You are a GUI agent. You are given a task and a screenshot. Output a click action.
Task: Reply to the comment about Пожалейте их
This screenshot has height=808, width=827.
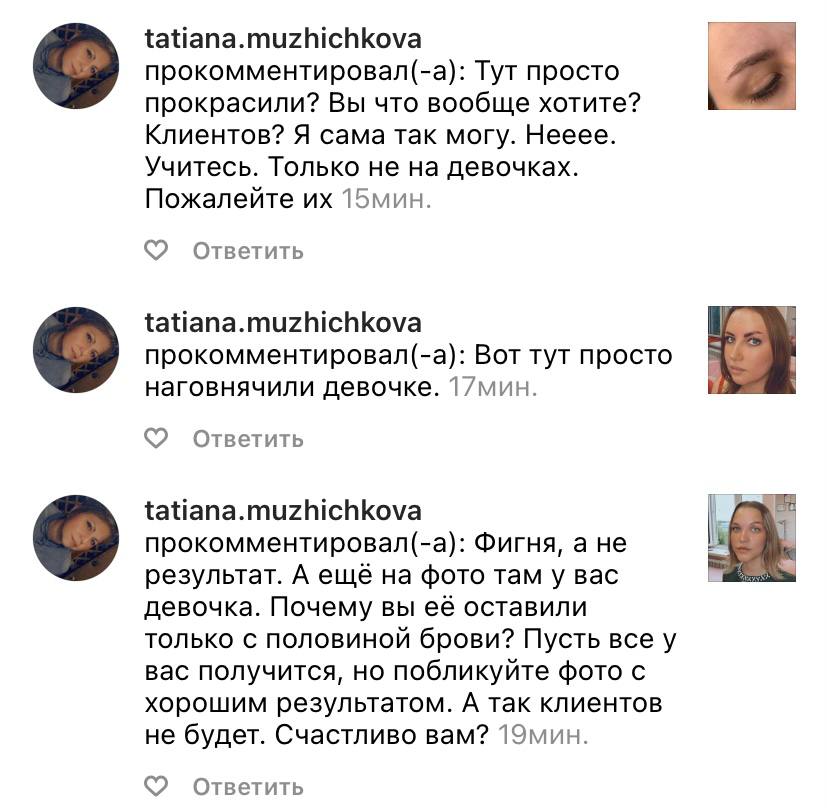[x=248, y=251]
